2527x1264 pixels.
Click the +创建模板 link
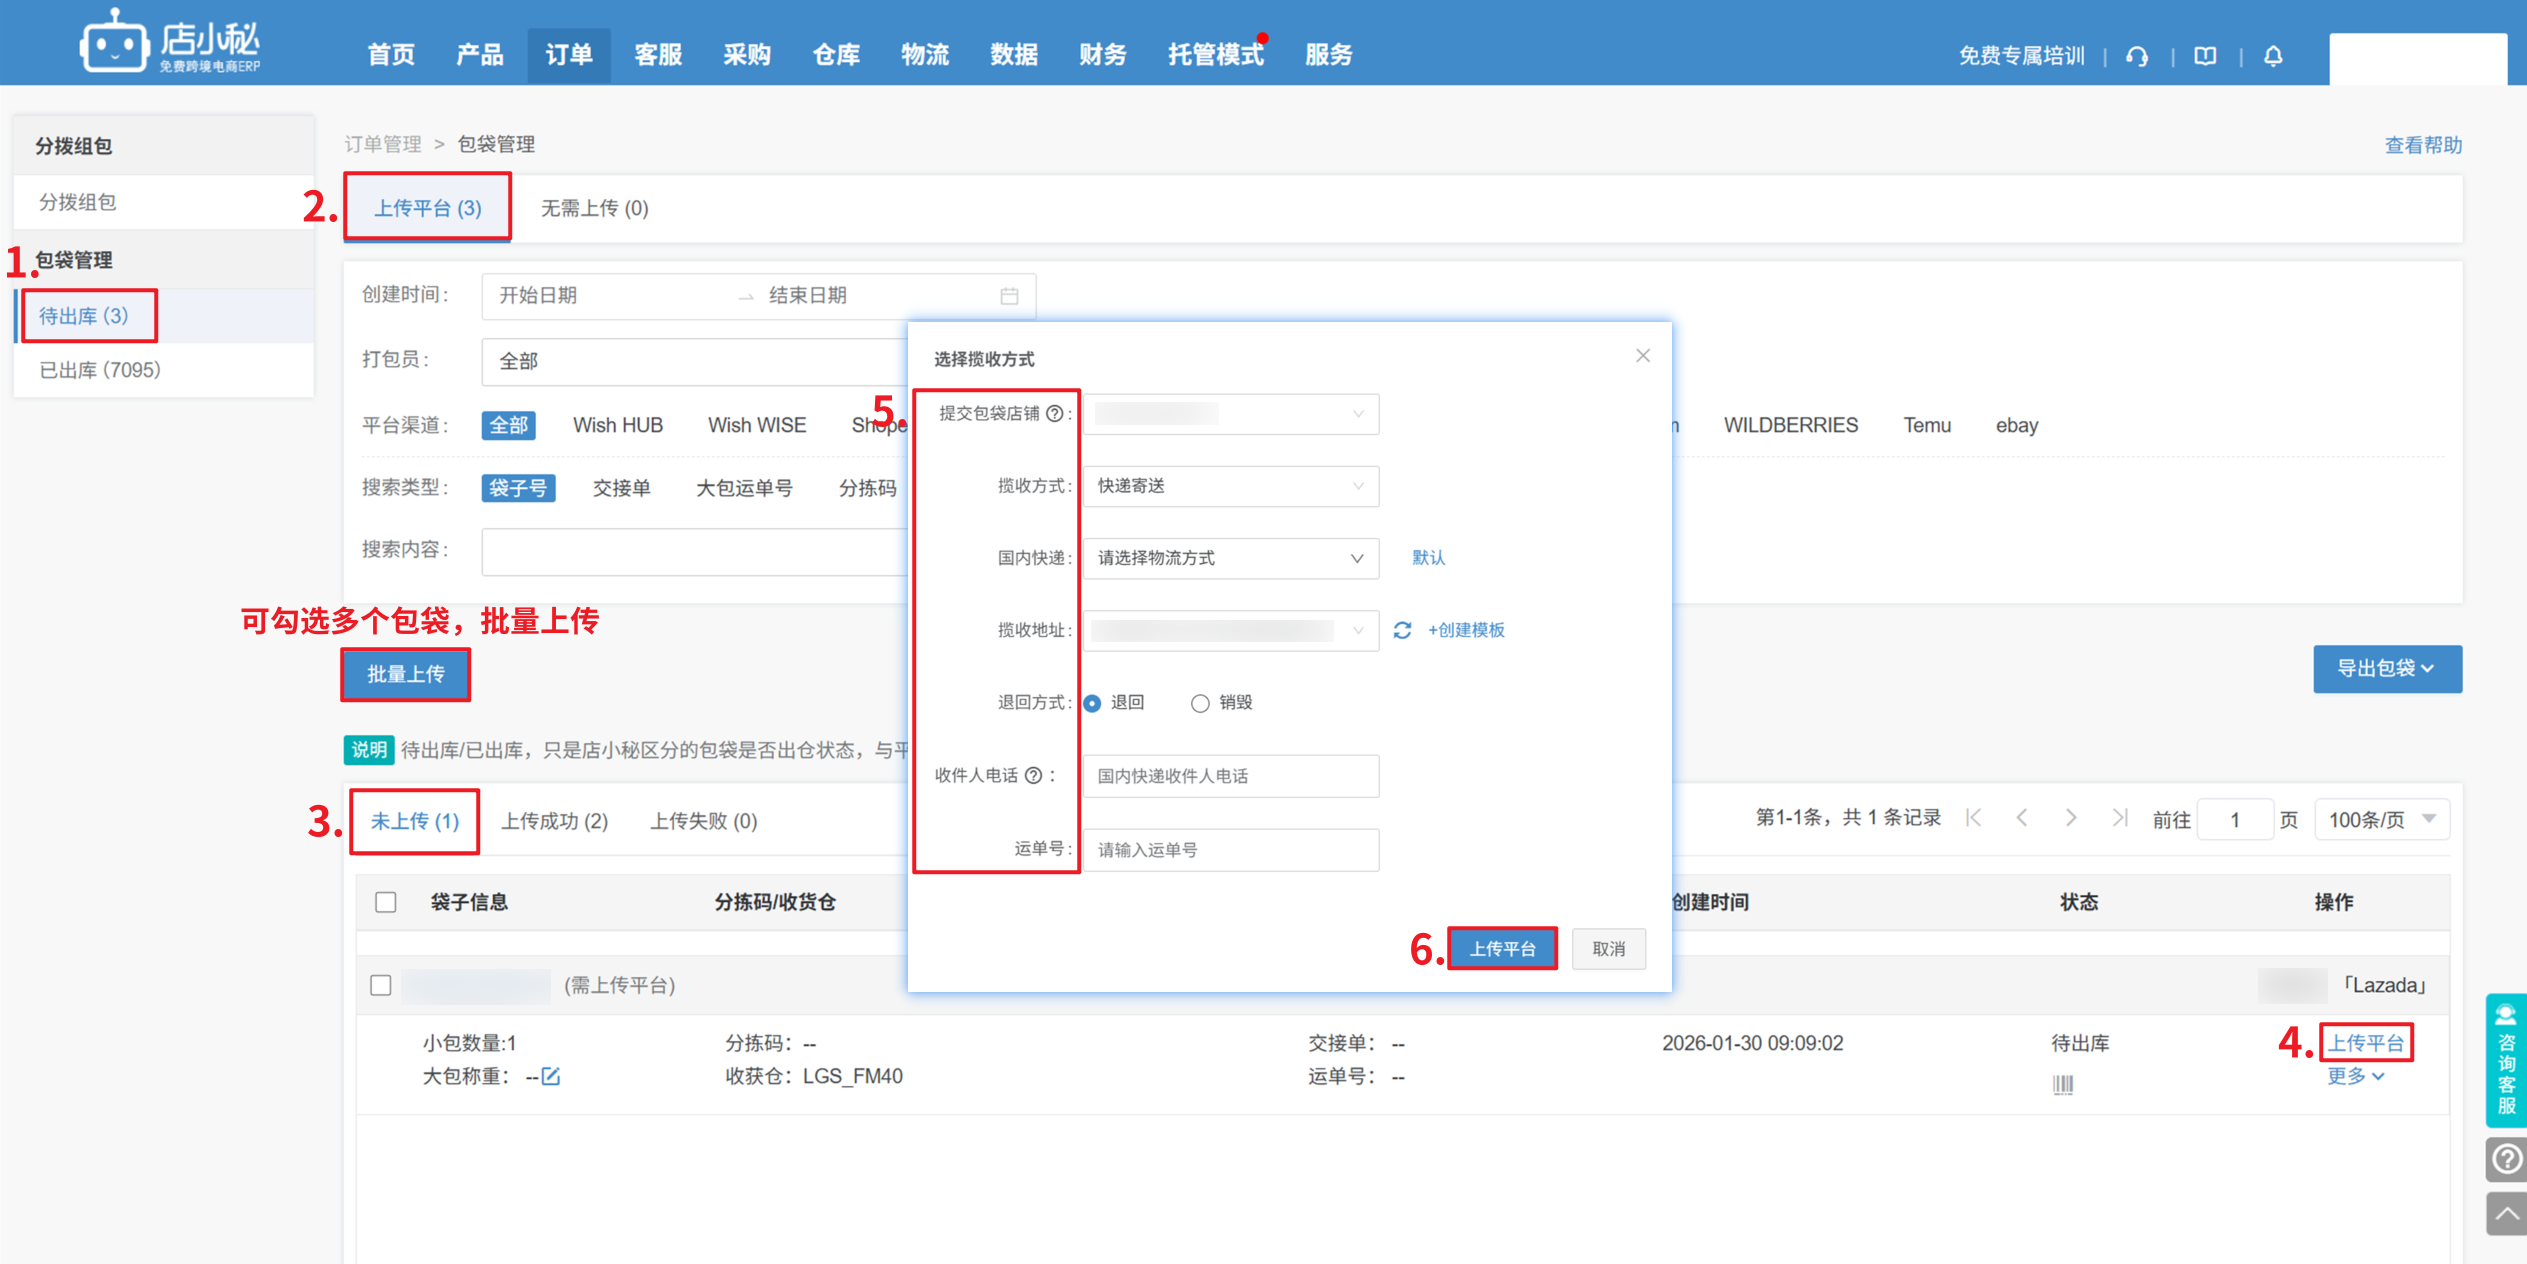pyautogui.click(x=1466, y=630)
